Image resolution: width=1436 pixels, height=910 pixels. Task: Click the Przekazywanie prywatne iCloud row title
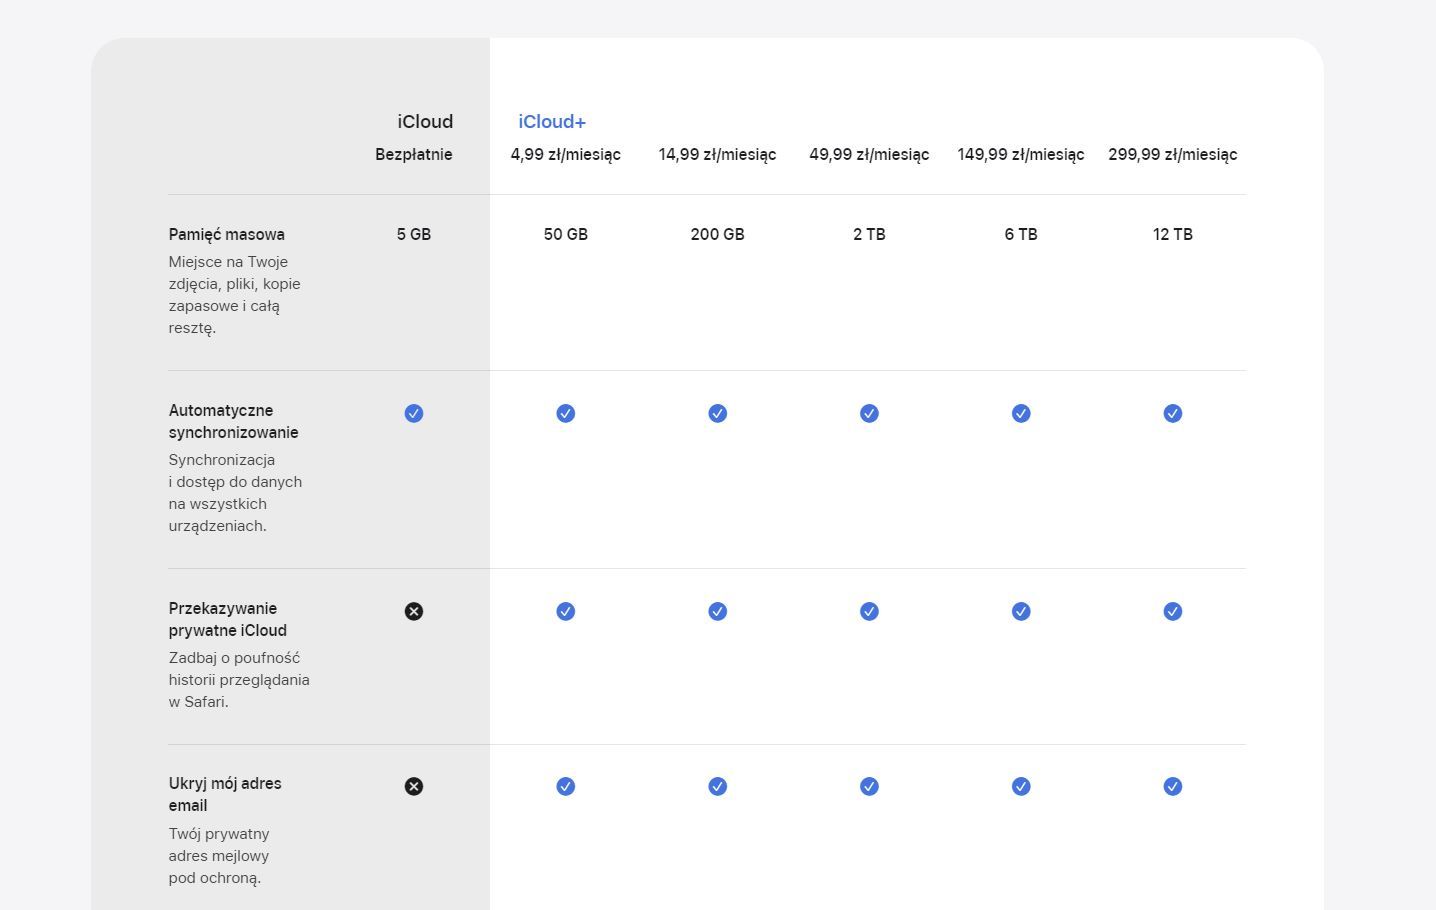[228, 619]
